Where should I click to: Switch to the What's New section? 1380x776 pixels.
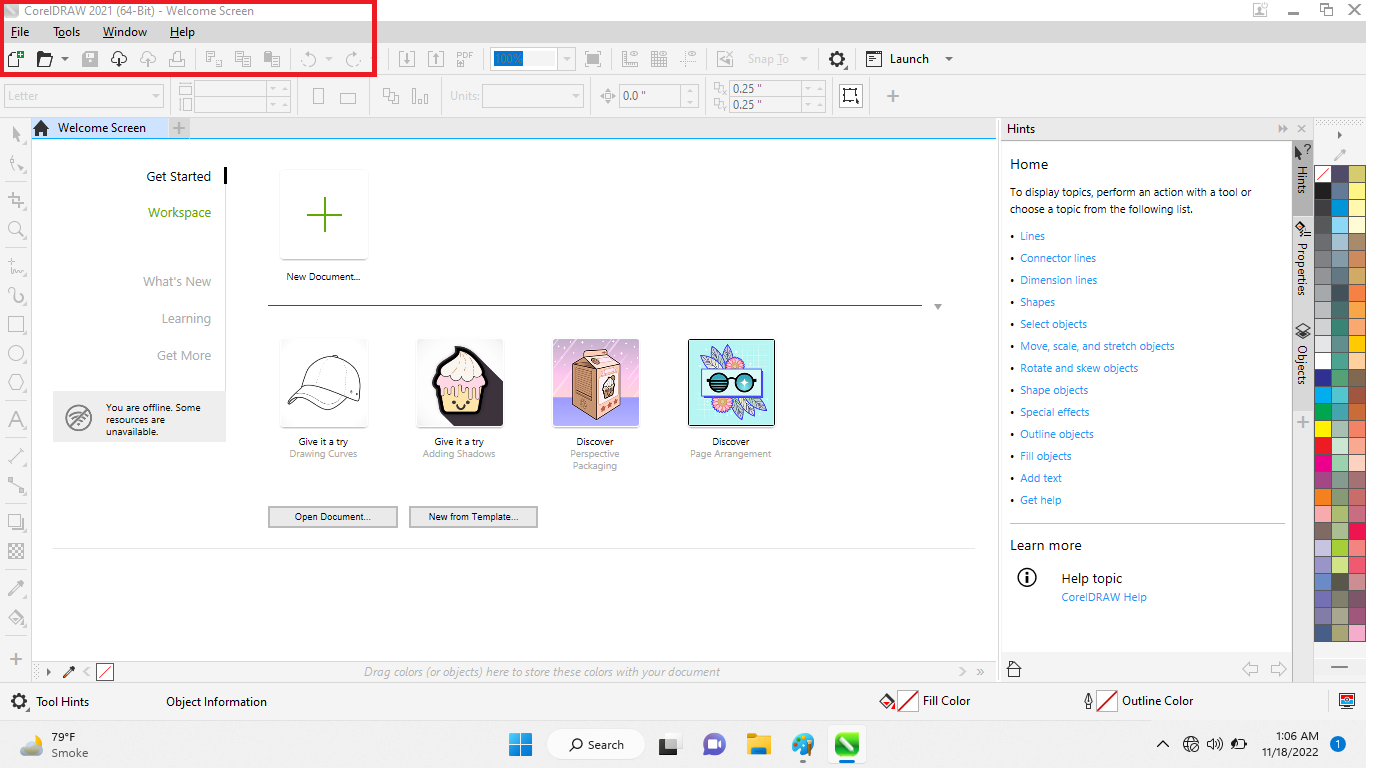177,282
